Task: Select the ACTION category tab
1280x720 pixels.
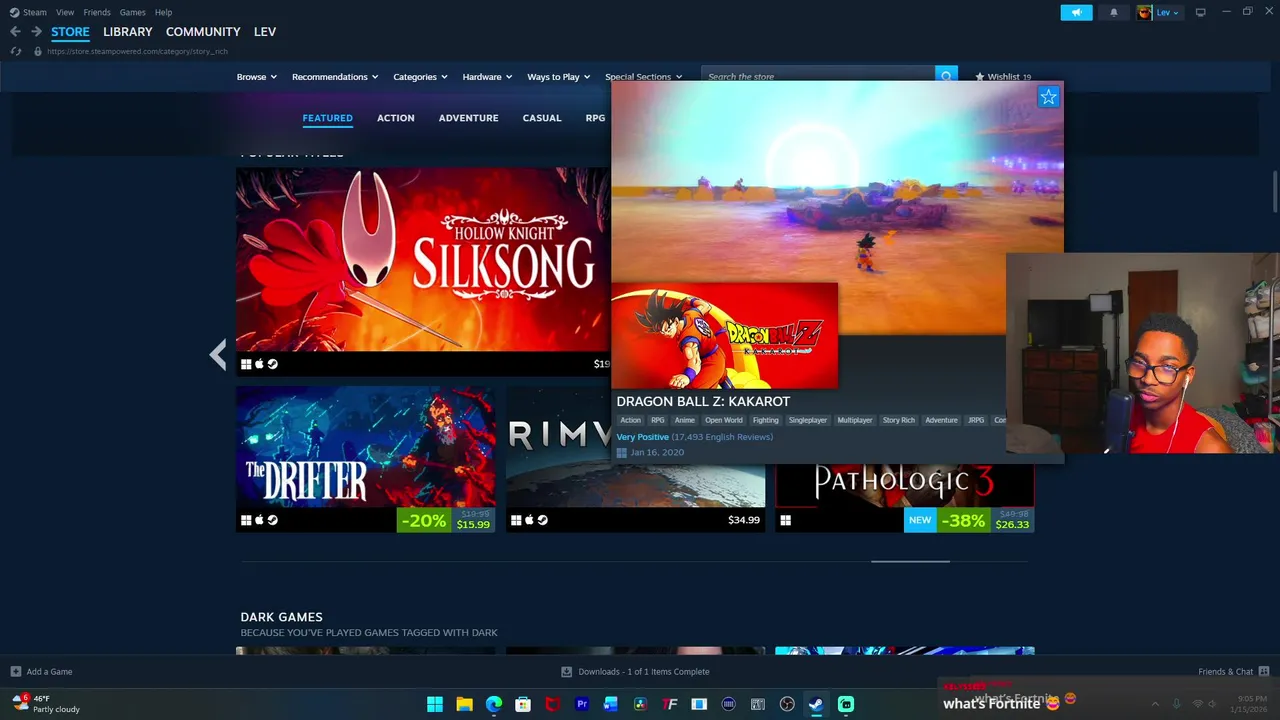Action: [395, 118]
